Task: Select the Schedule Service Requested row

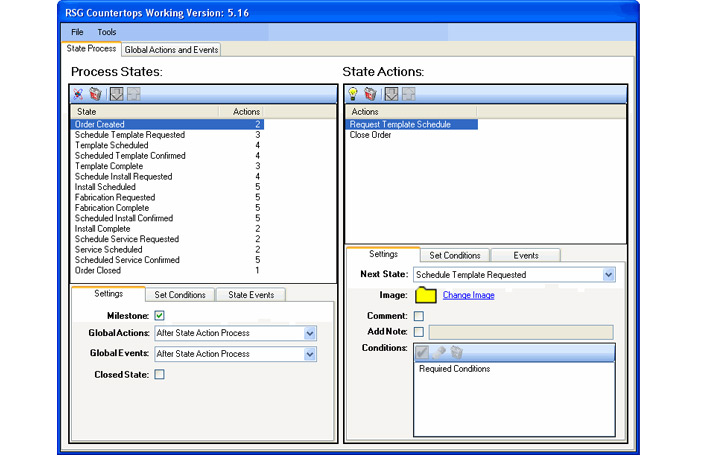Action: click(x=167, y=239)
